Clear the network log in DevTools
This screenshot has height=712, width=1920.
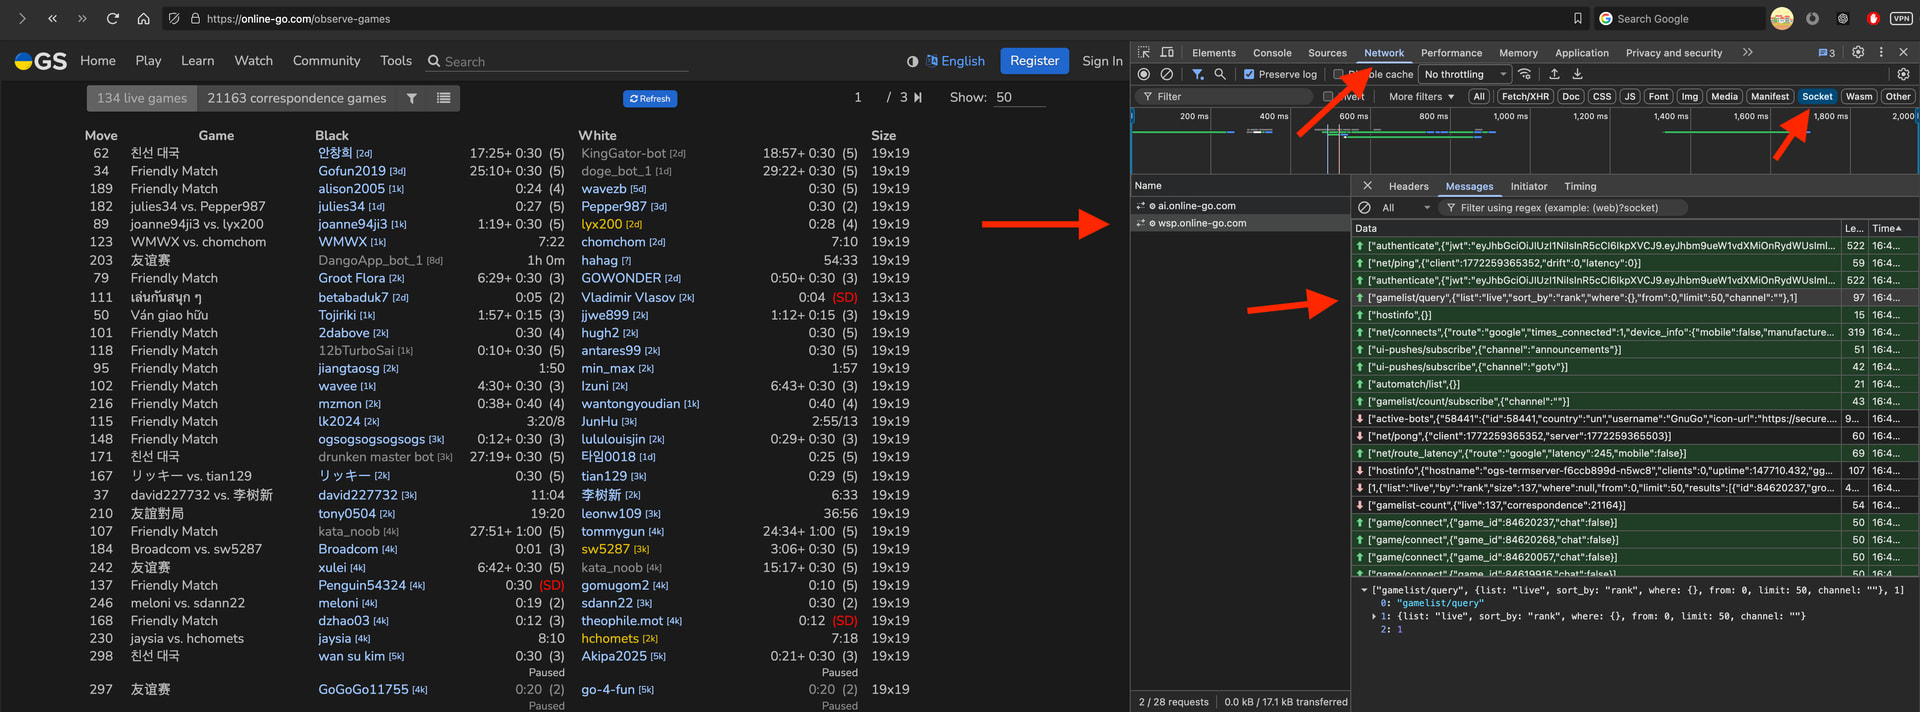pos(1166,74)
